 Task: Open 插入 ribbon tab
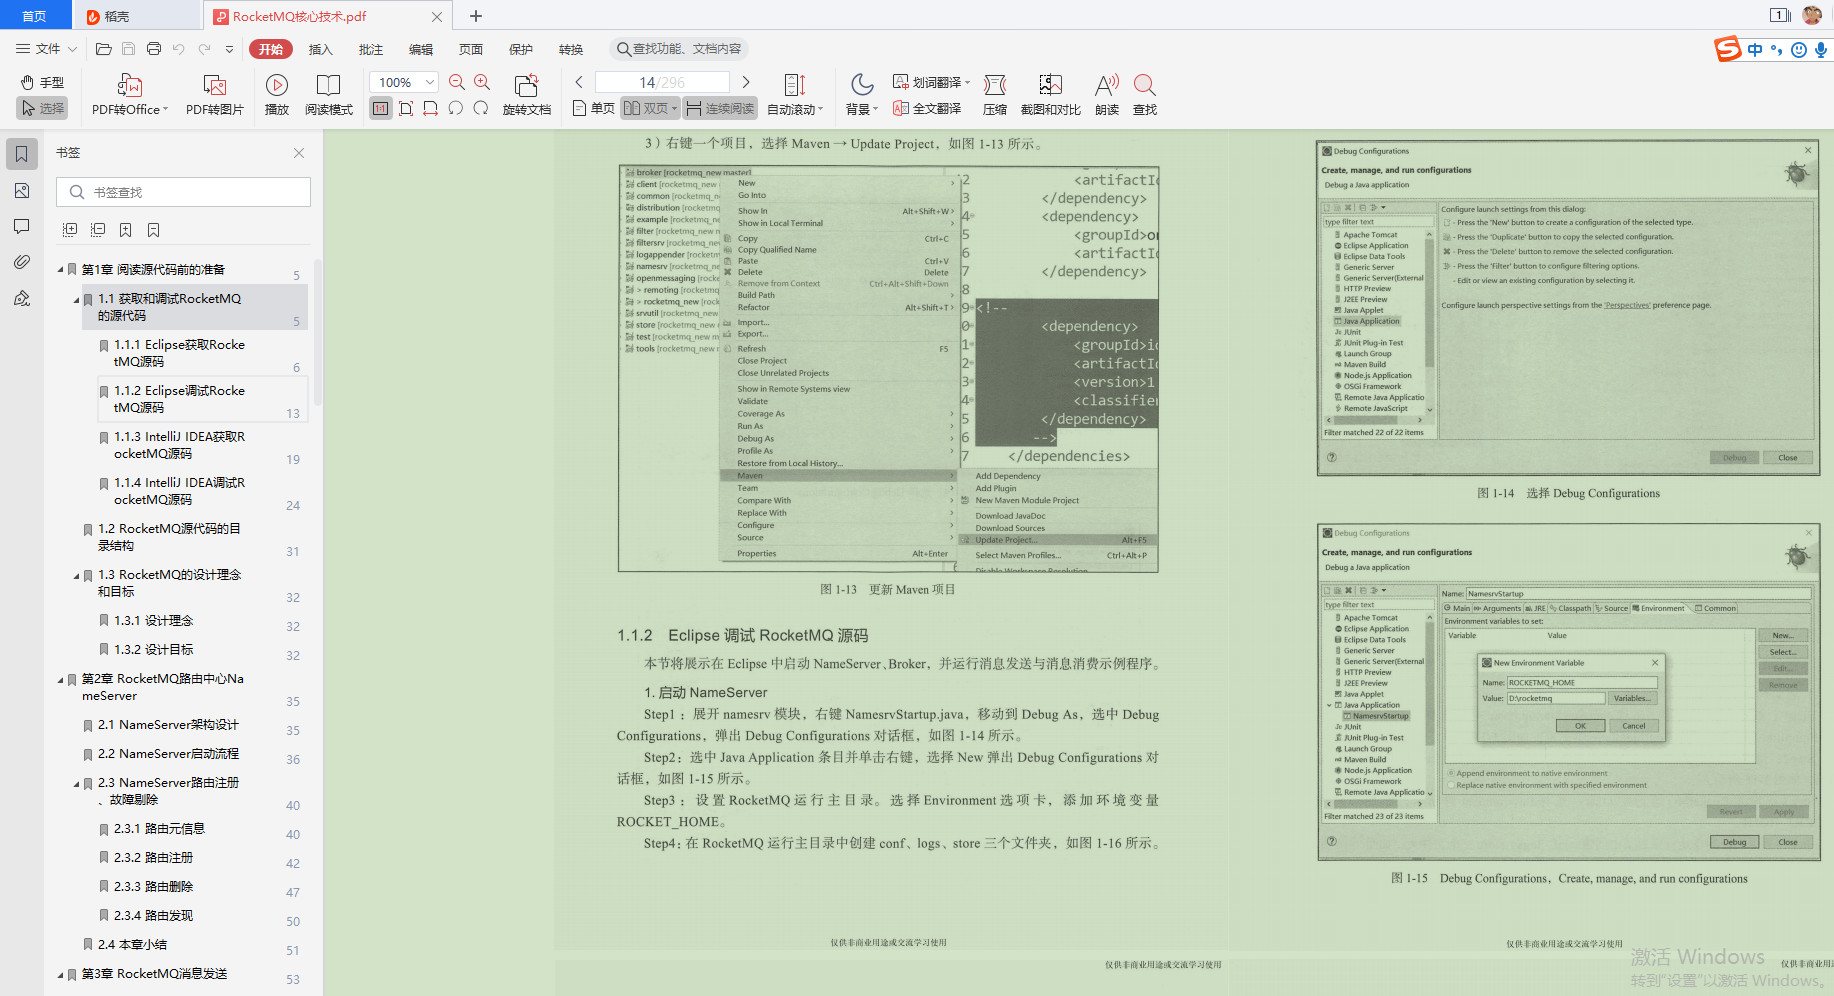pos(321,49)
